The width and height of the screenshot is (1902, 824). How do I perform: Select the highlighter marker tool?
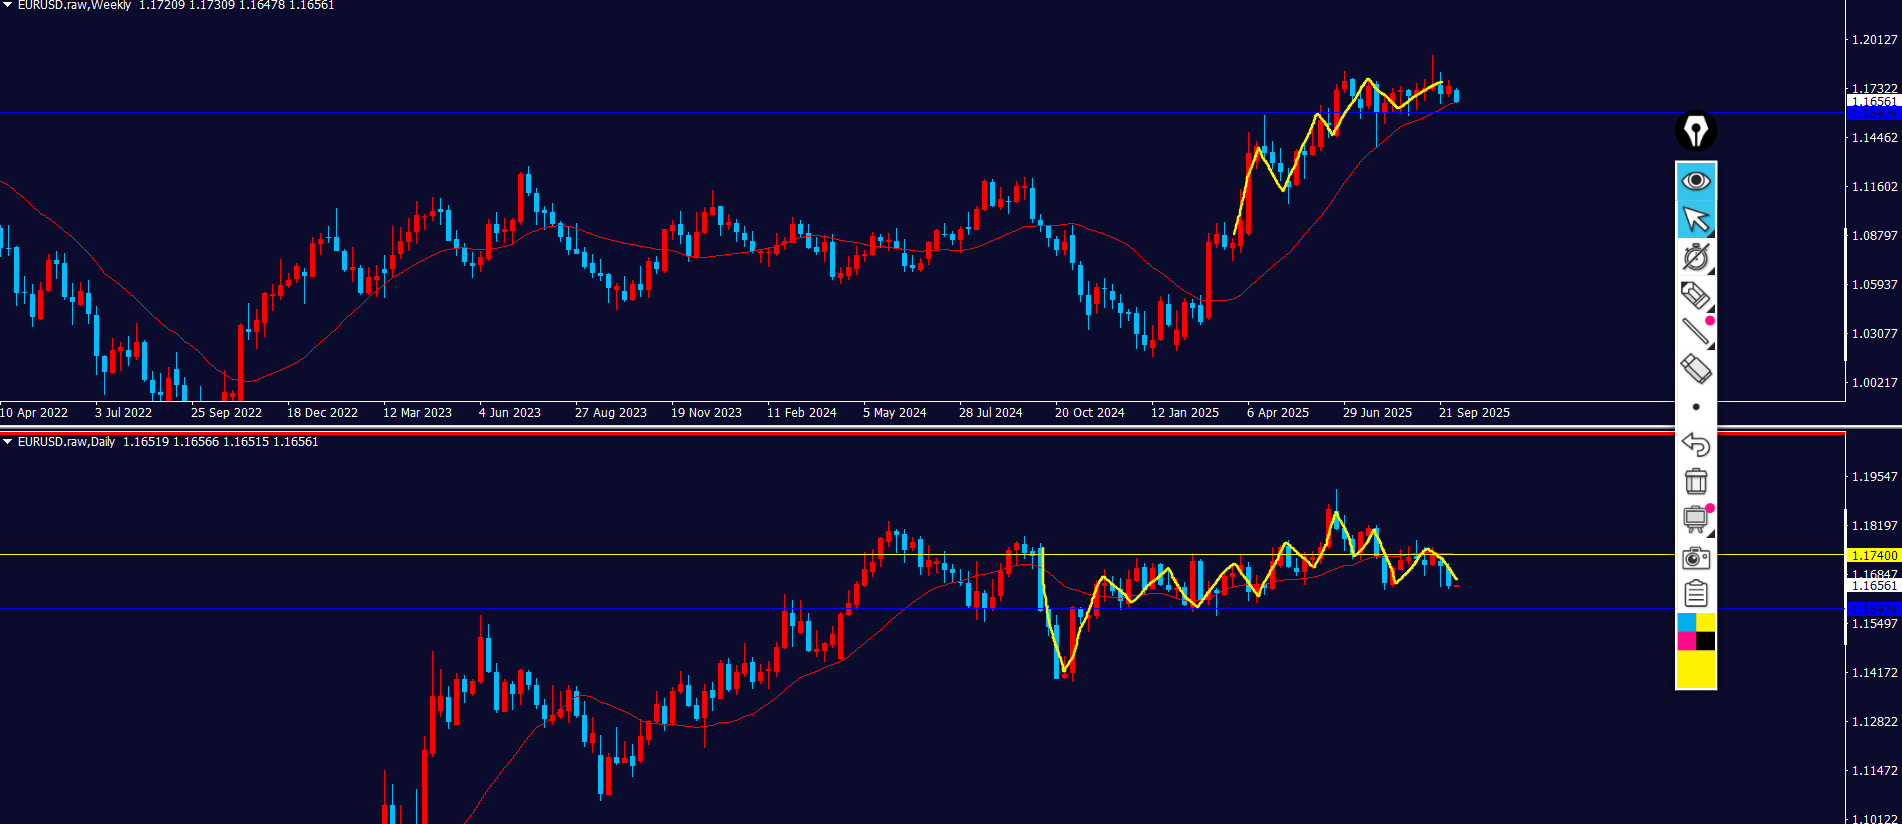[1695, 295]
